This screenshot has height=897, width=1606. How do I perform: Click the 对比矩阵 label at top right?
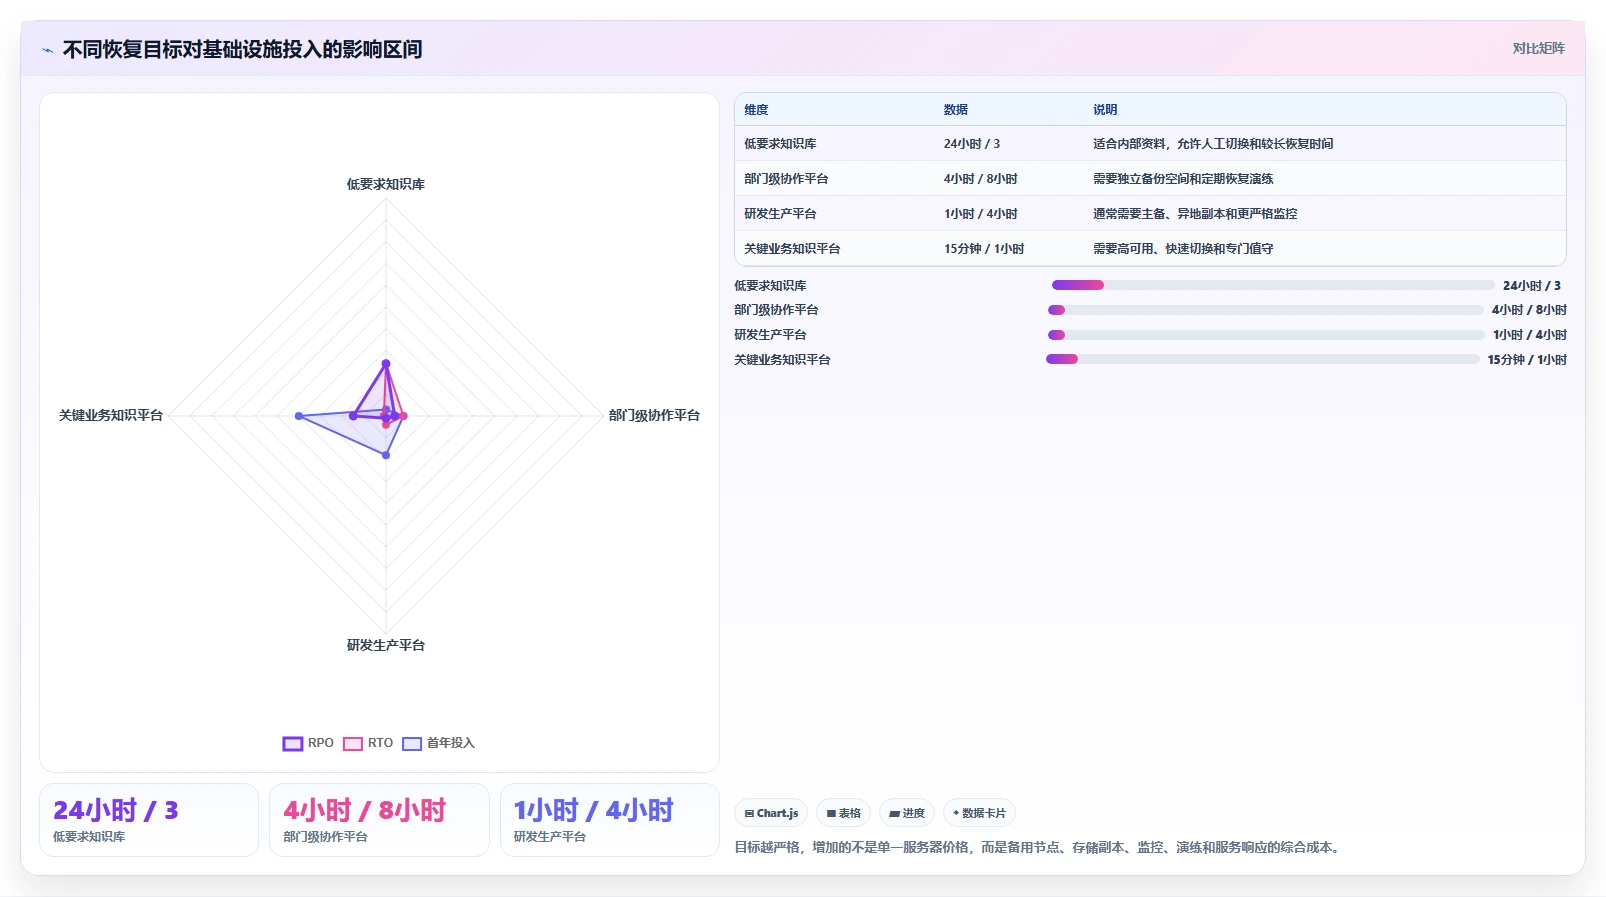pyautogui.click(x=1538, y=48)
